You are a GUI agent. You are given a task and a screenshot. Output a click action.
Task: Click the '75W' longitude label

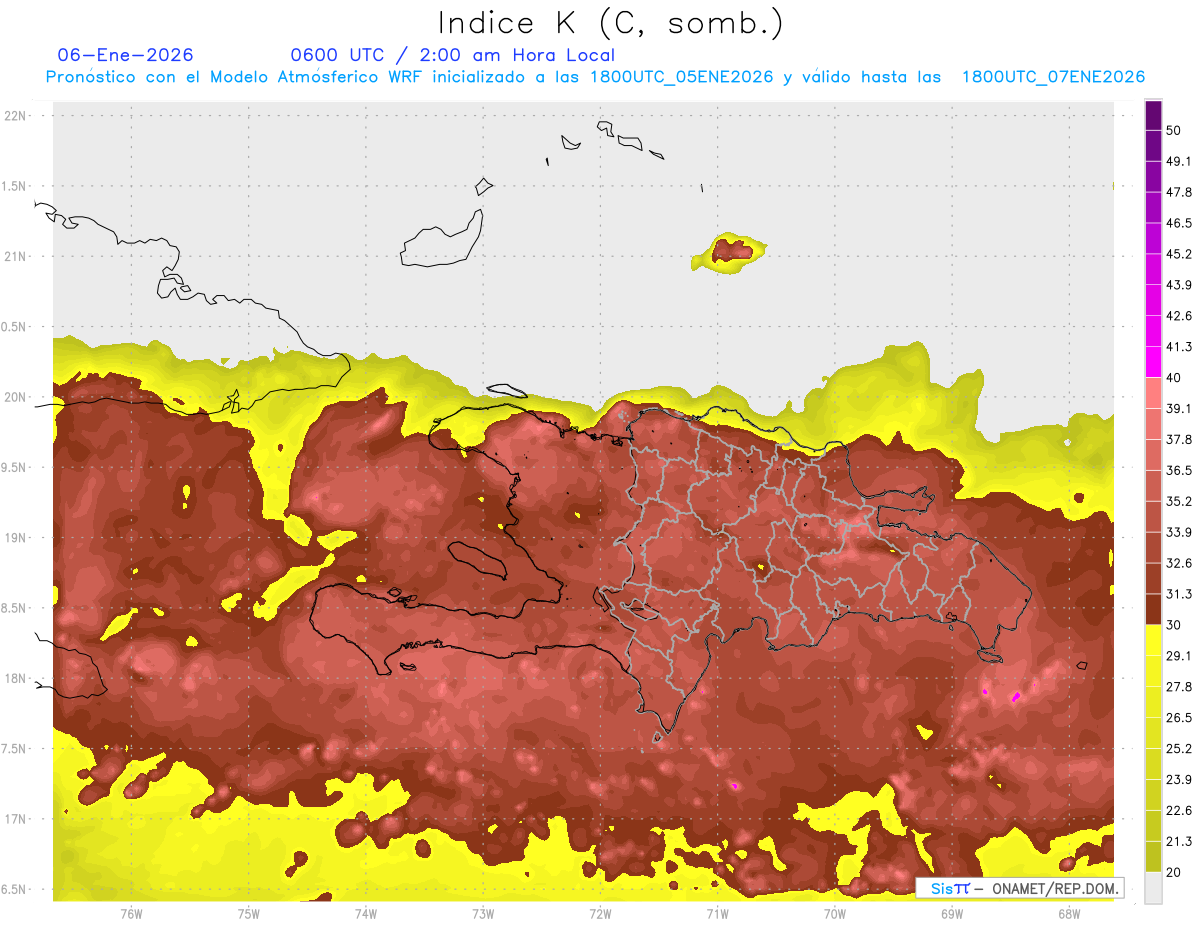coord(249,913)
